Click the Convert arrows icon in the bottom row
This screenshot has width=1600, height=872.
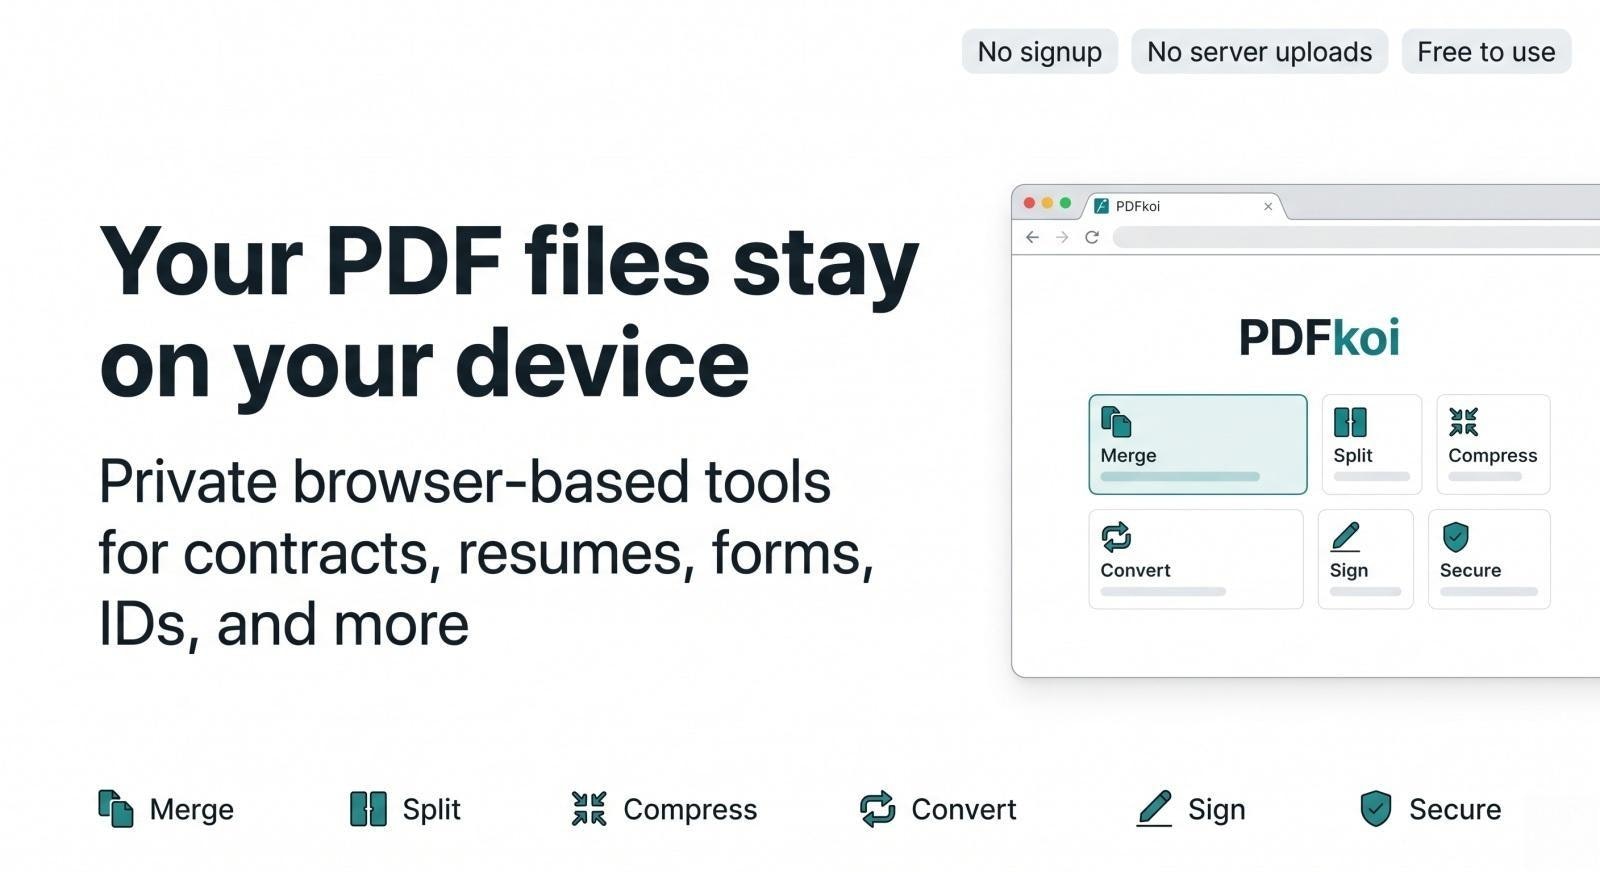[877, 808]
